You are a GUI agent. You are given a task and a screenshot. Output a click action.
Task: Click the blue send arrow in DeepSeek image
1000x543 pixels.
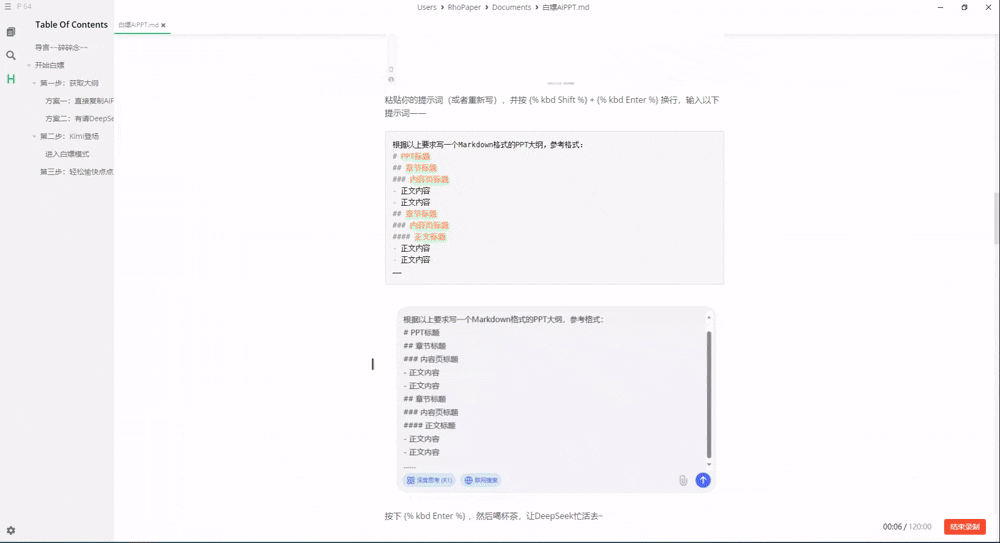pos(703,480)
